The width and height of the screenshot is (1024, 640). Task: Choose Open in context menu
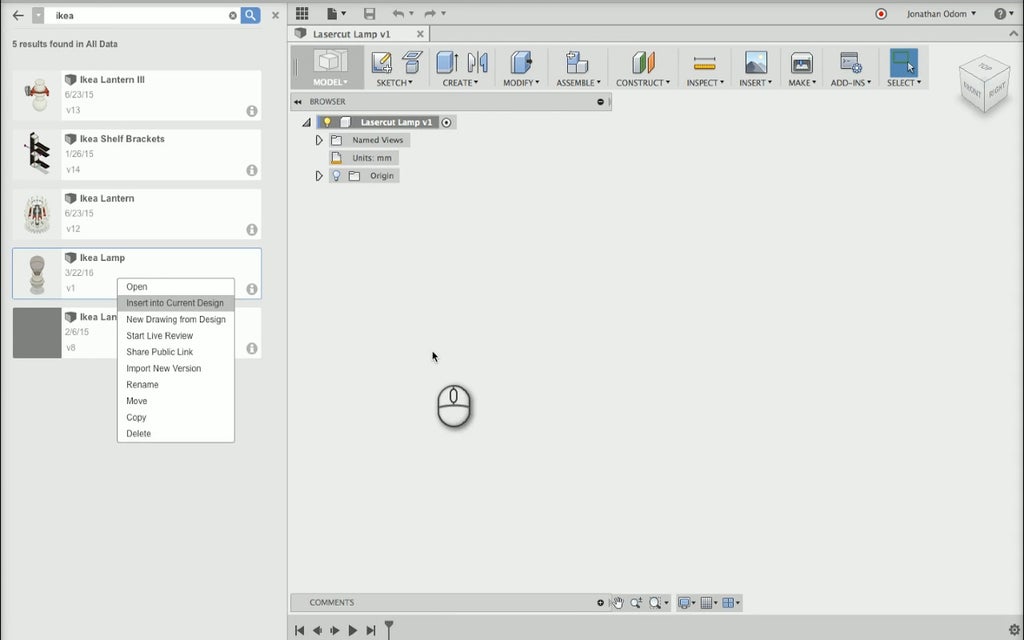176,287
